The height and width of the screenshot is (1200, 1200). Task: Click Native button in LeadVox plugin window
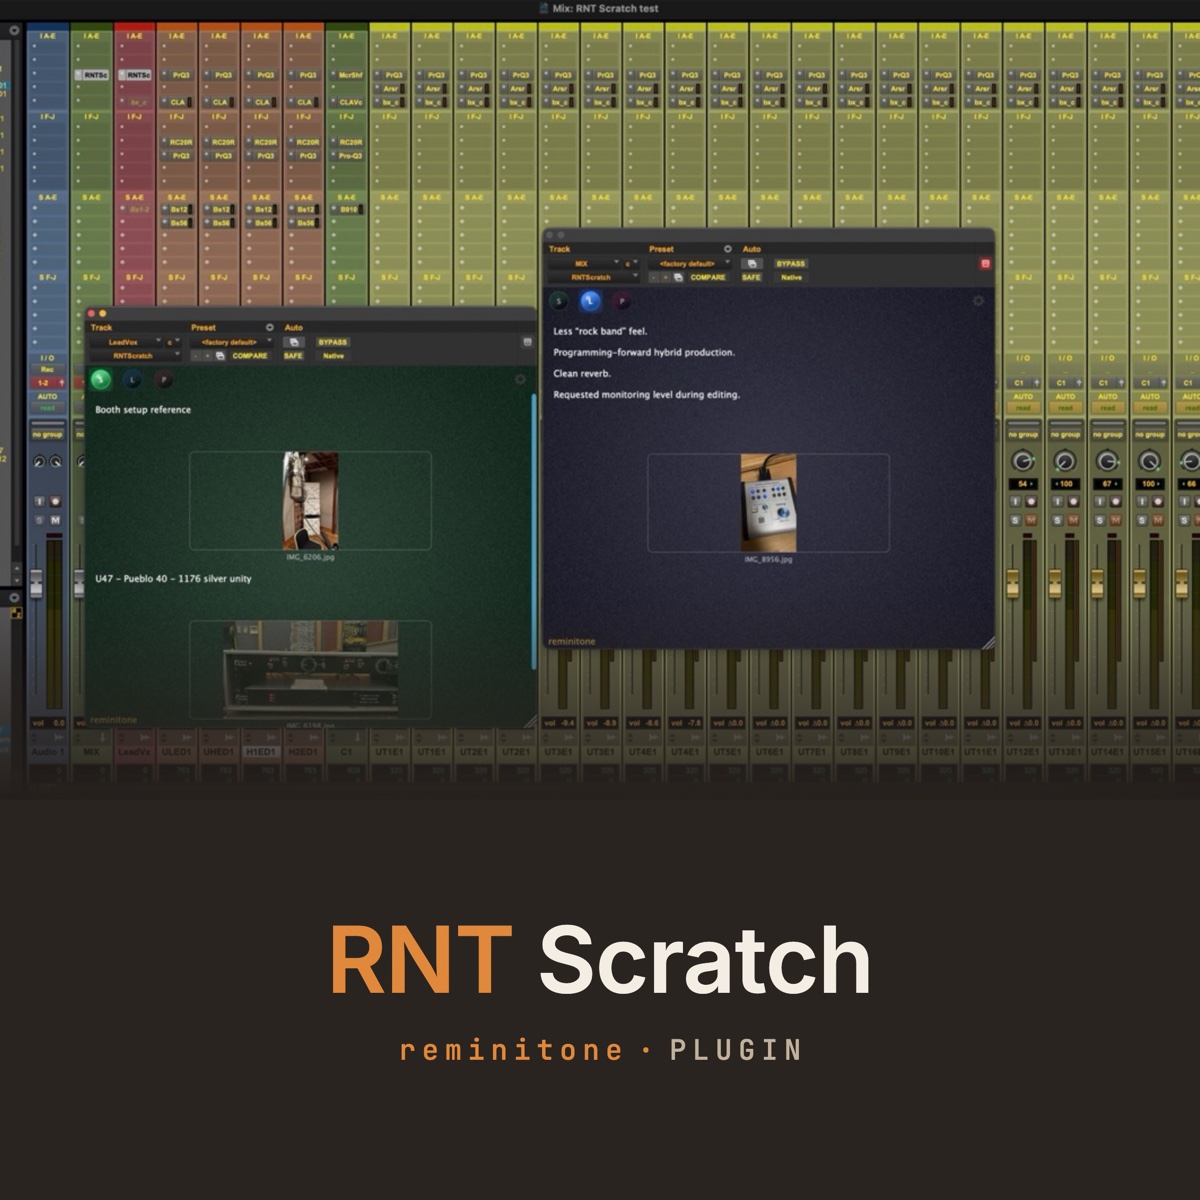[x=333, y=356]
